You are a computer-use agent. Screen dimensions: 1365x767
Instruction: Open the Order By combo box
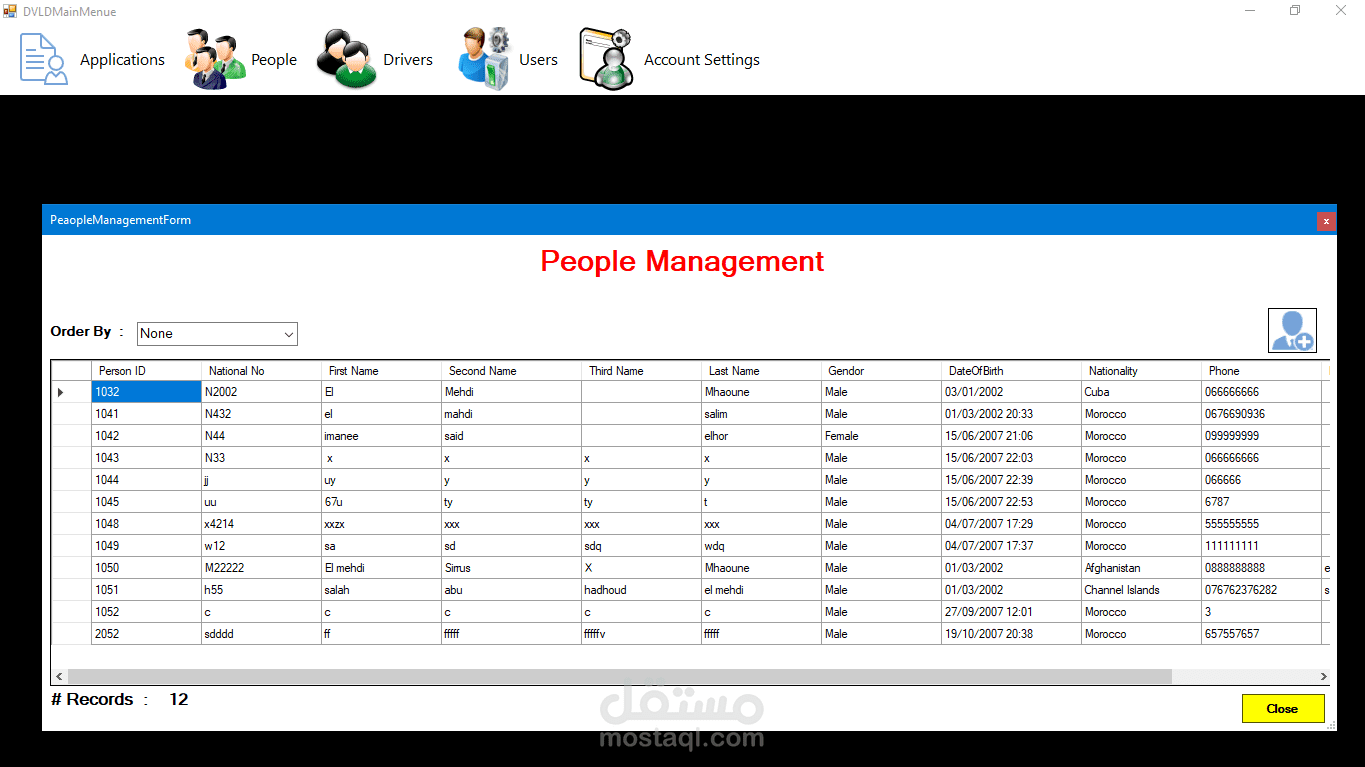tap(217, 333)
